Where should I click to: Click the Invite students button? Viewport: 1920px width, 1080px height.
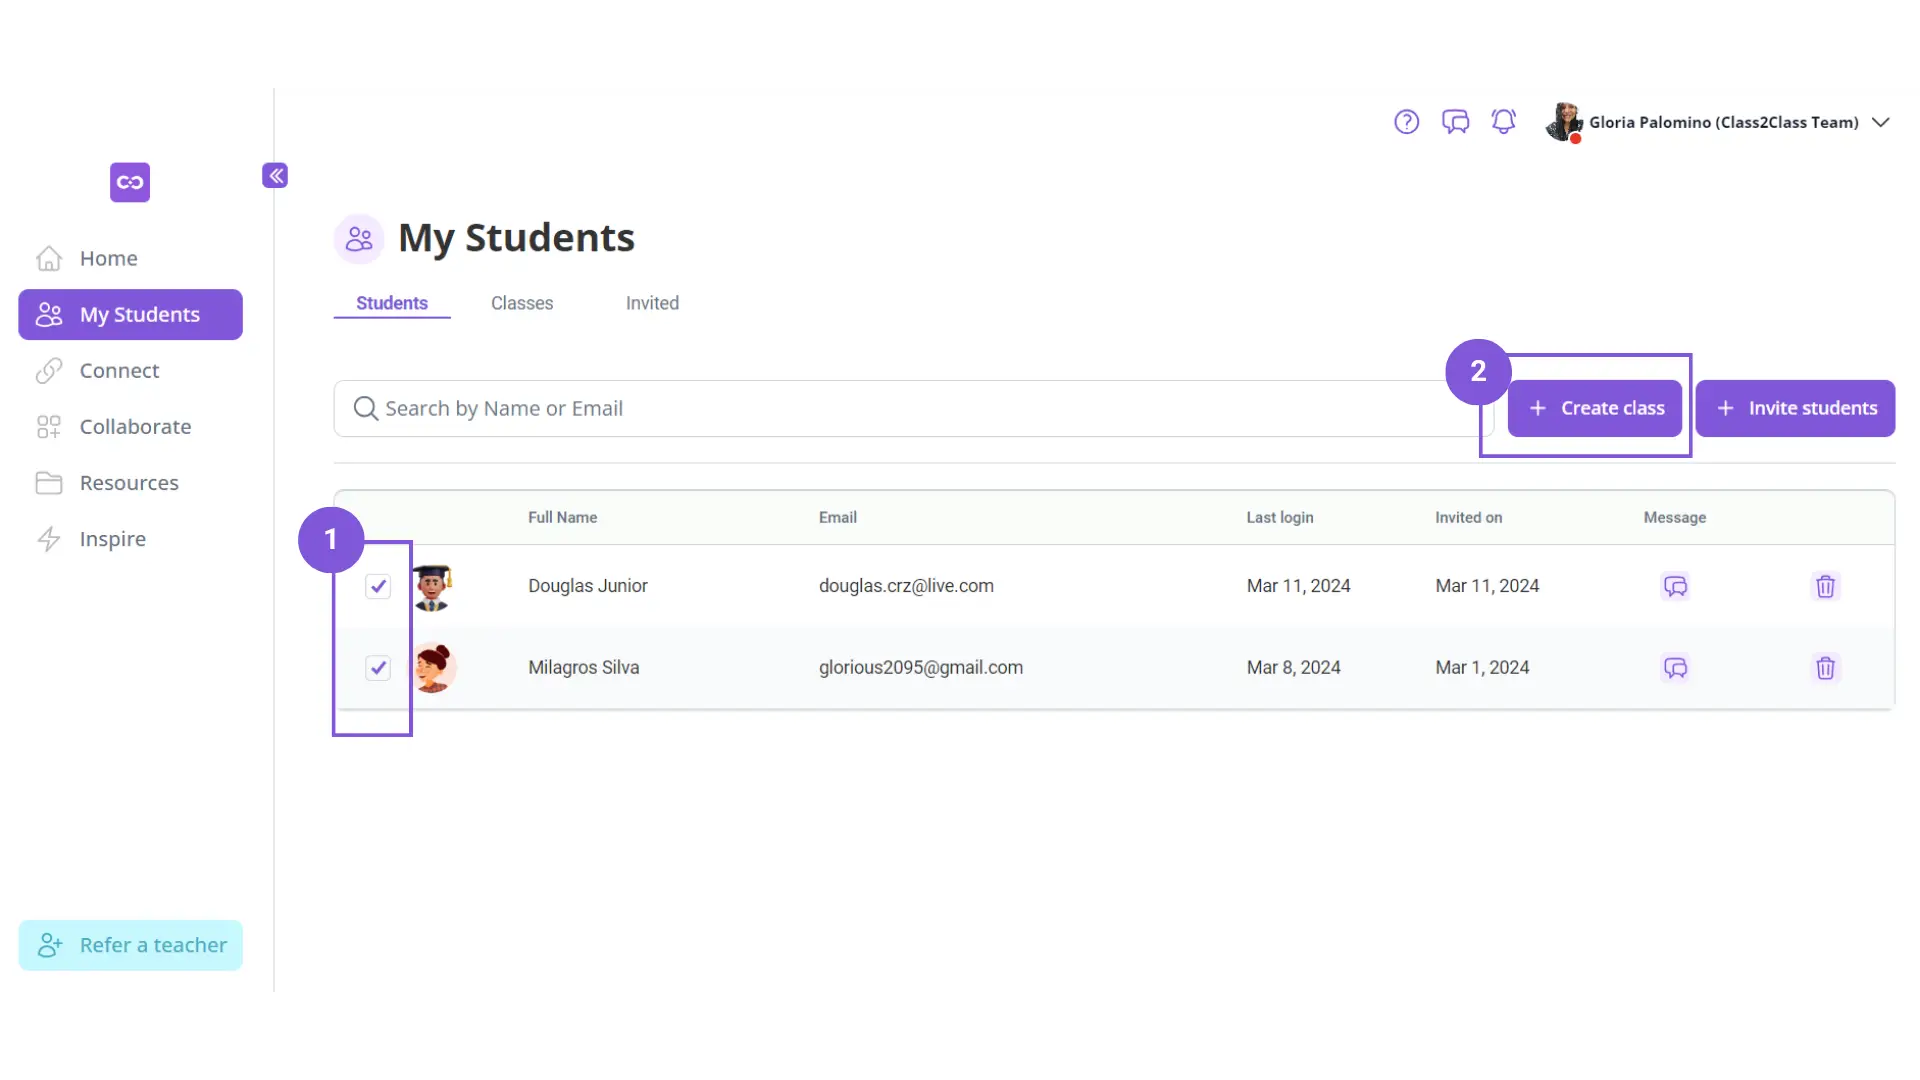tap(1795, 408)
